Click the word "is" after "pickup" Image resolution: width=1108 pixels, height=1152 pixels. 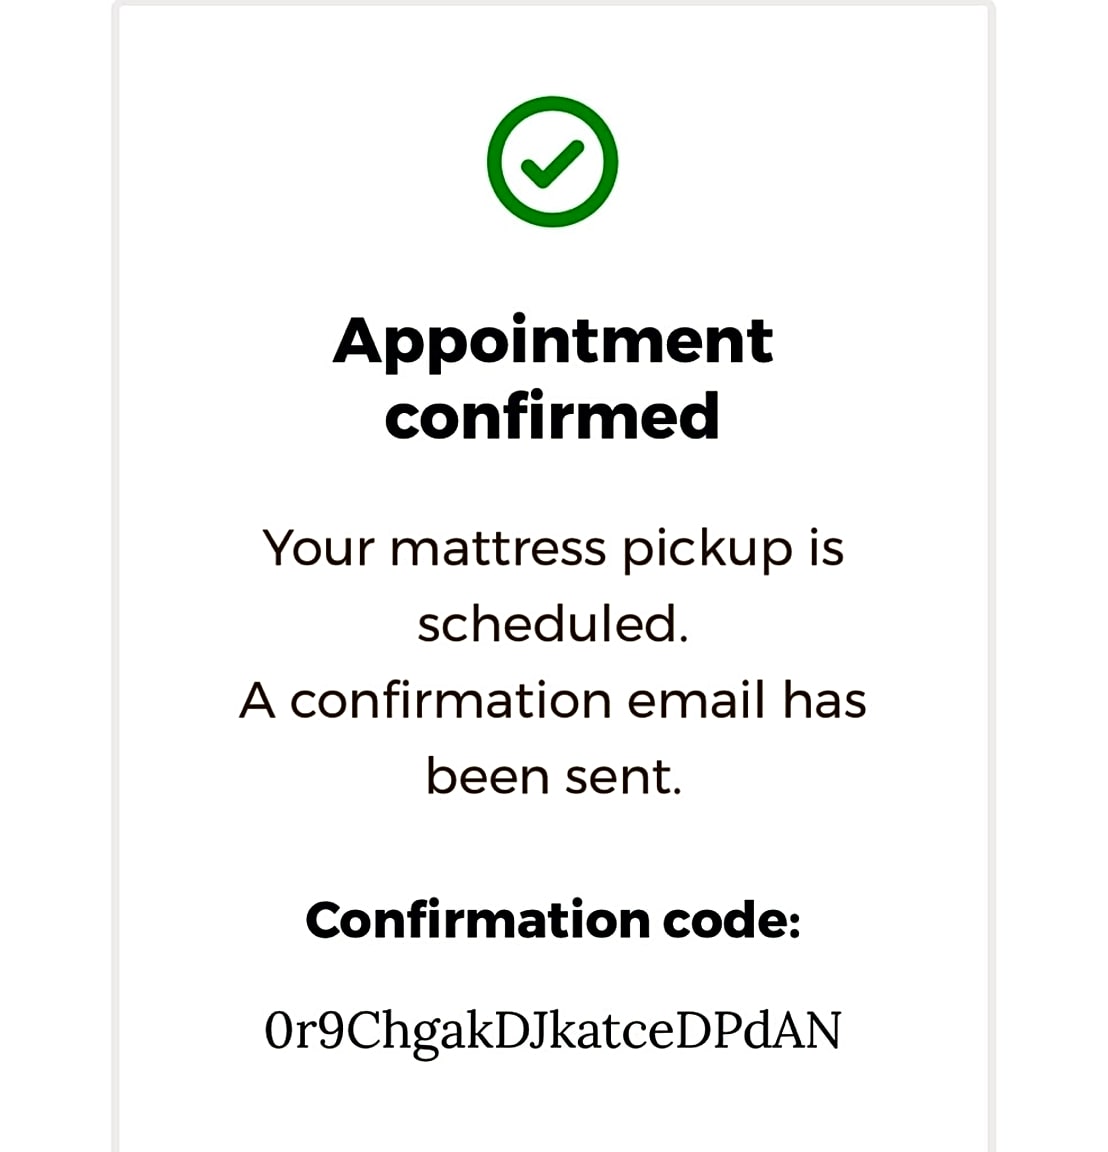(826, 549)
